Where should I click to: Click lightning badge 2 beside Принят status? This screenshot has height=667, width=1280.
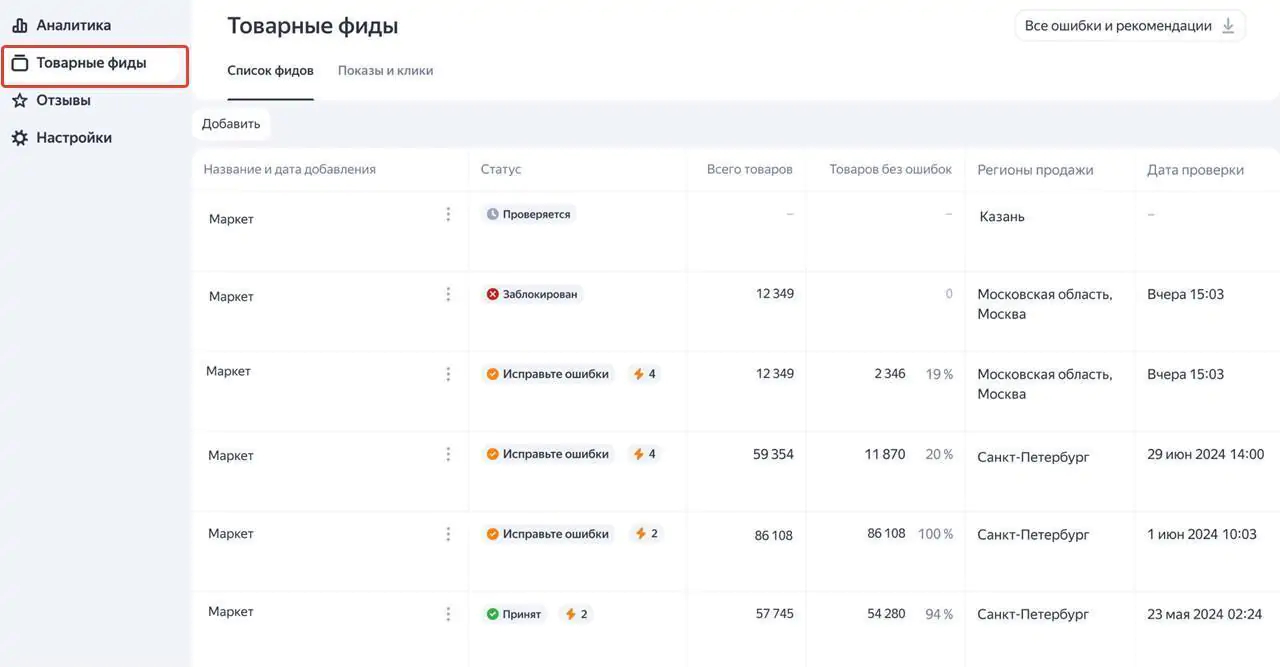[x=576, y=614]
